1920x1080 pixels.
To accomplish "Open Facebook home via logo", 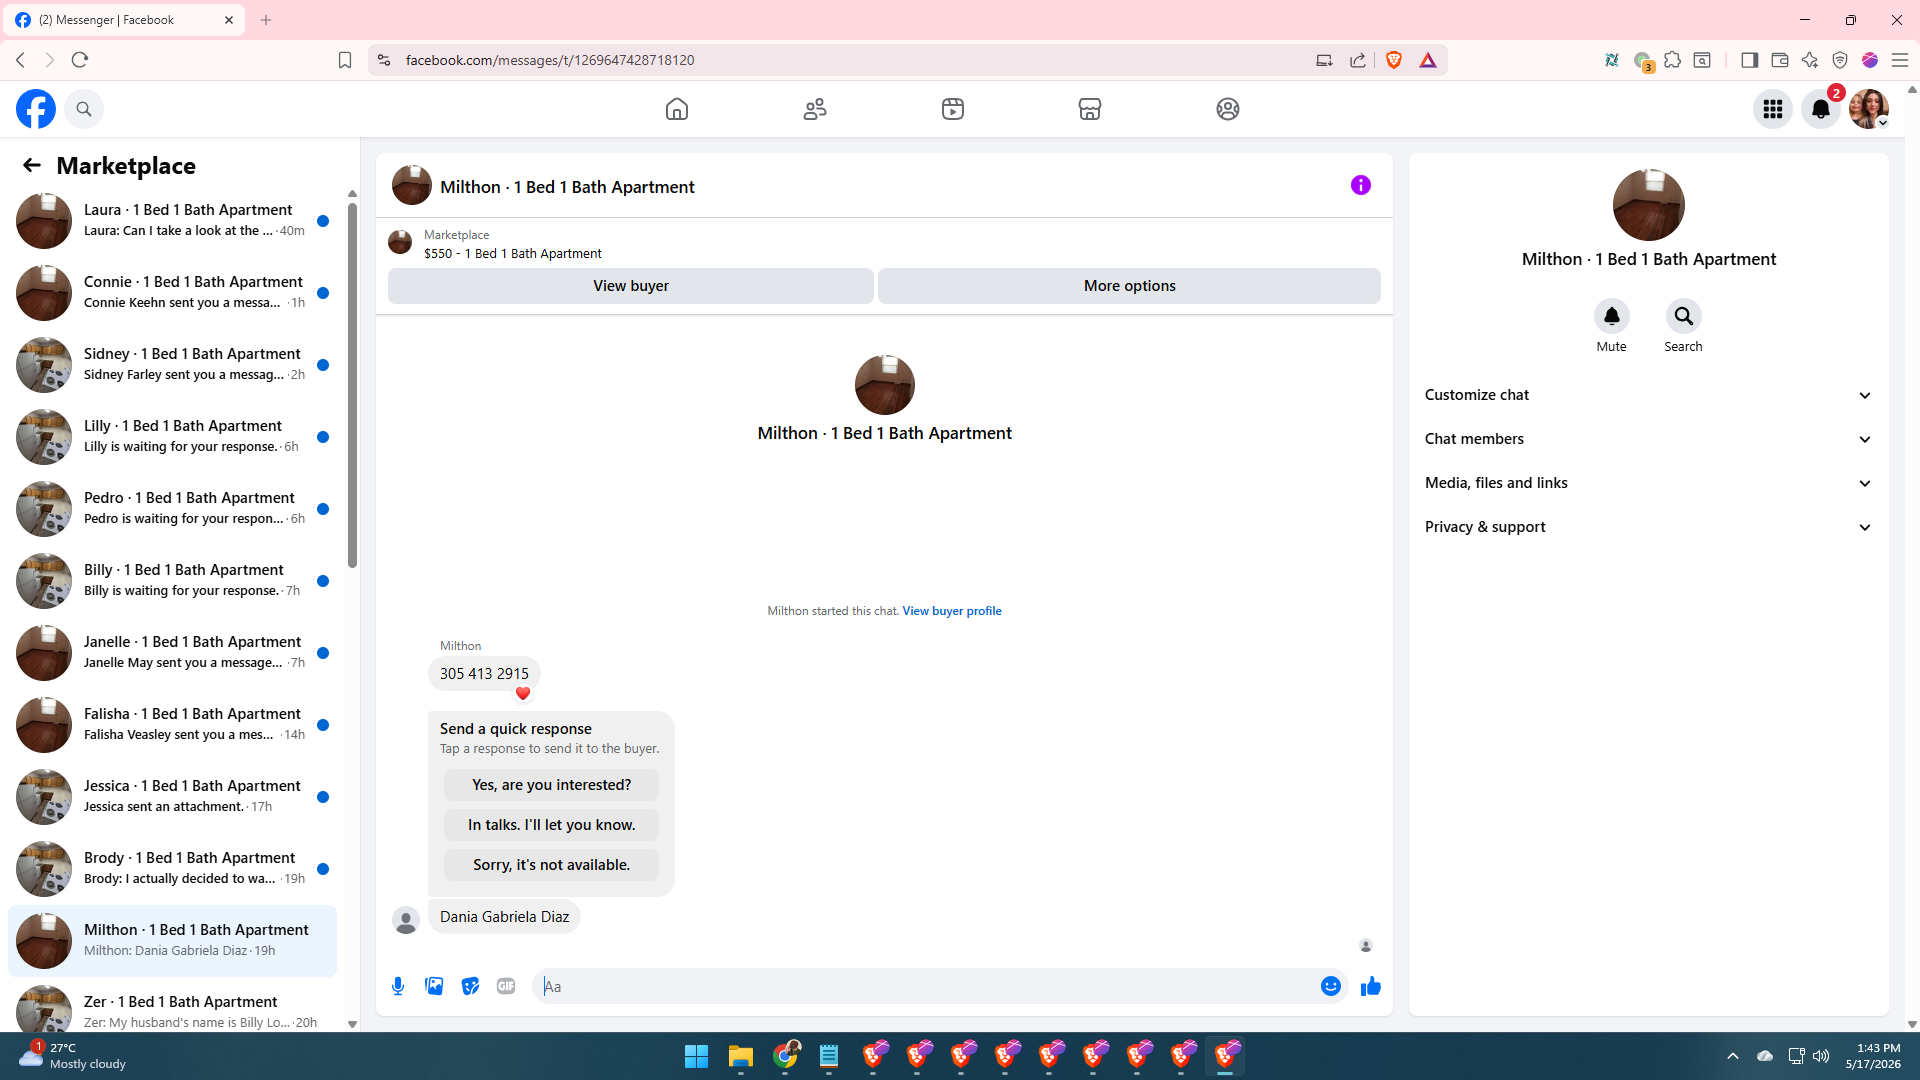I will tap(36, 109).
